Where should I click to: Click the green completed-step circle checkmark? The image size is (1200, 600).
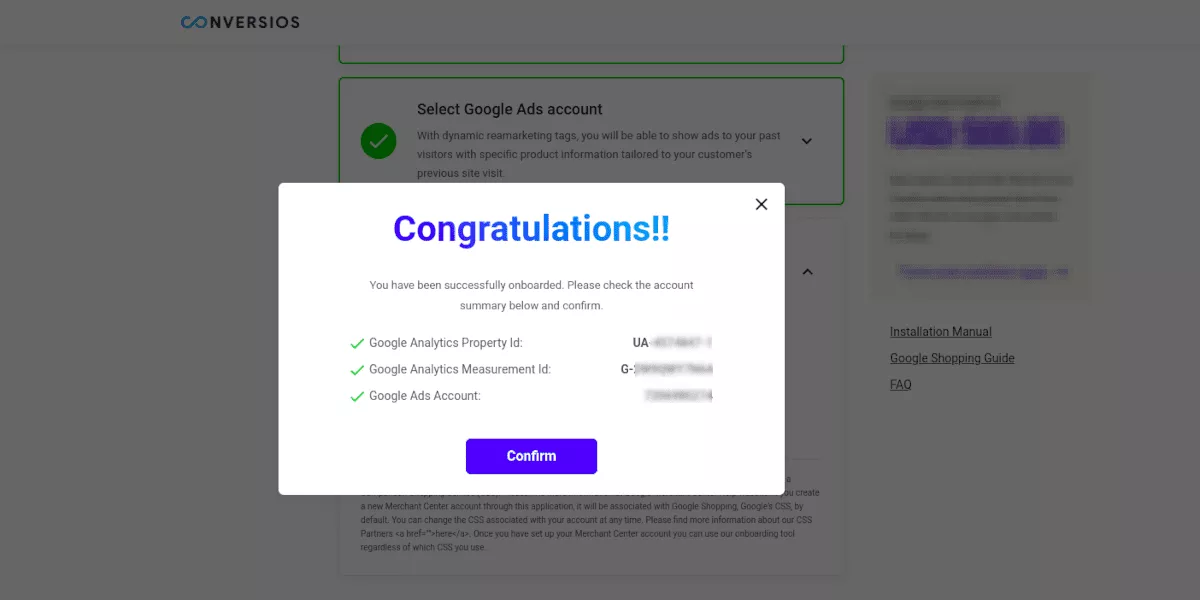378,141
